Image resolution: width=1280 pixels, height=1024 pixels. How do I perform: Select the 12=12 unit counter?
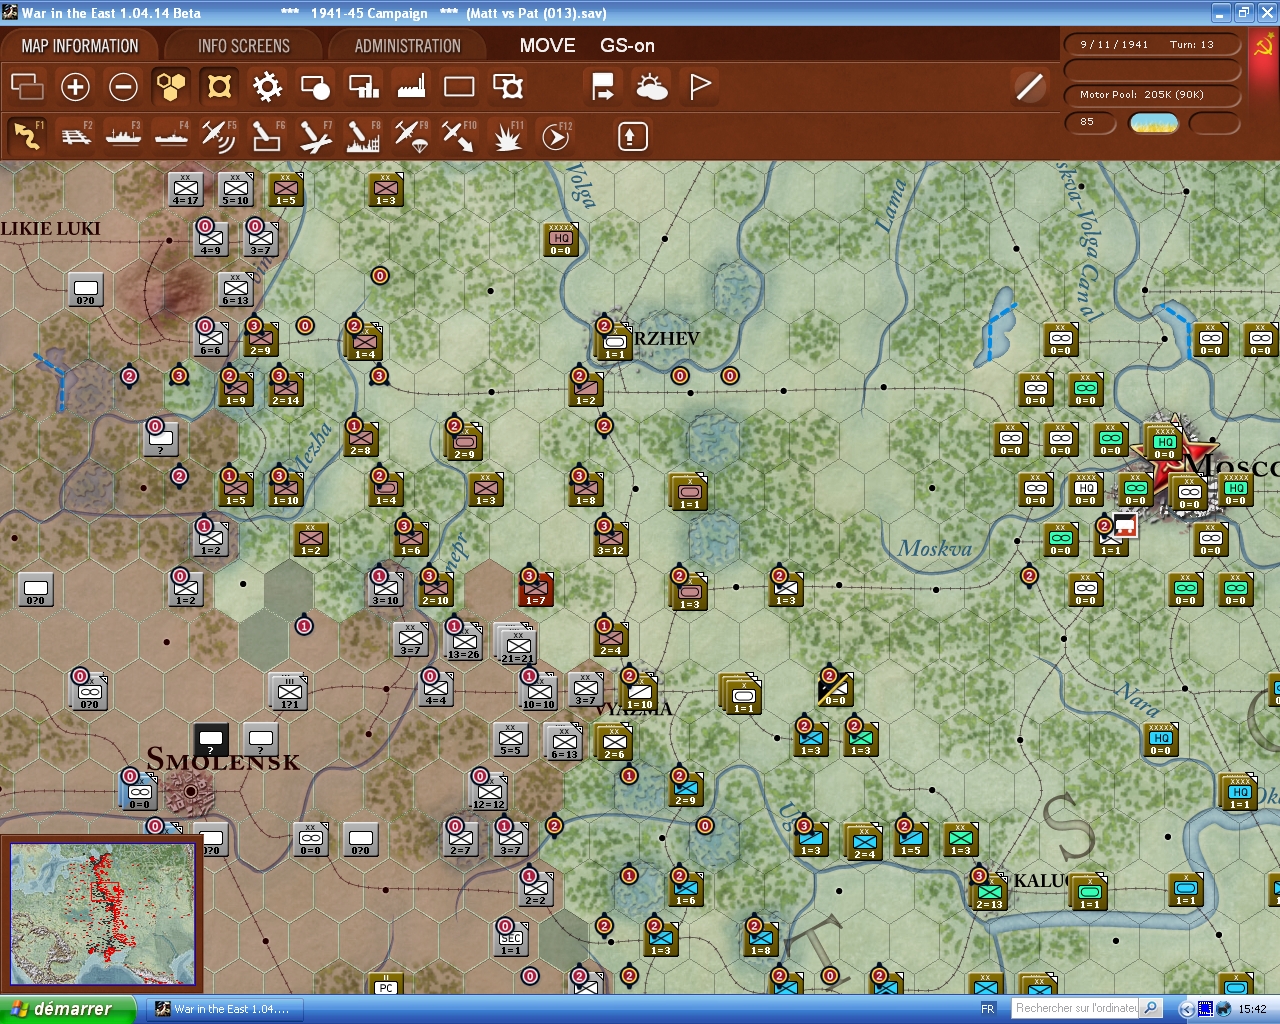(x=488, y=791)
